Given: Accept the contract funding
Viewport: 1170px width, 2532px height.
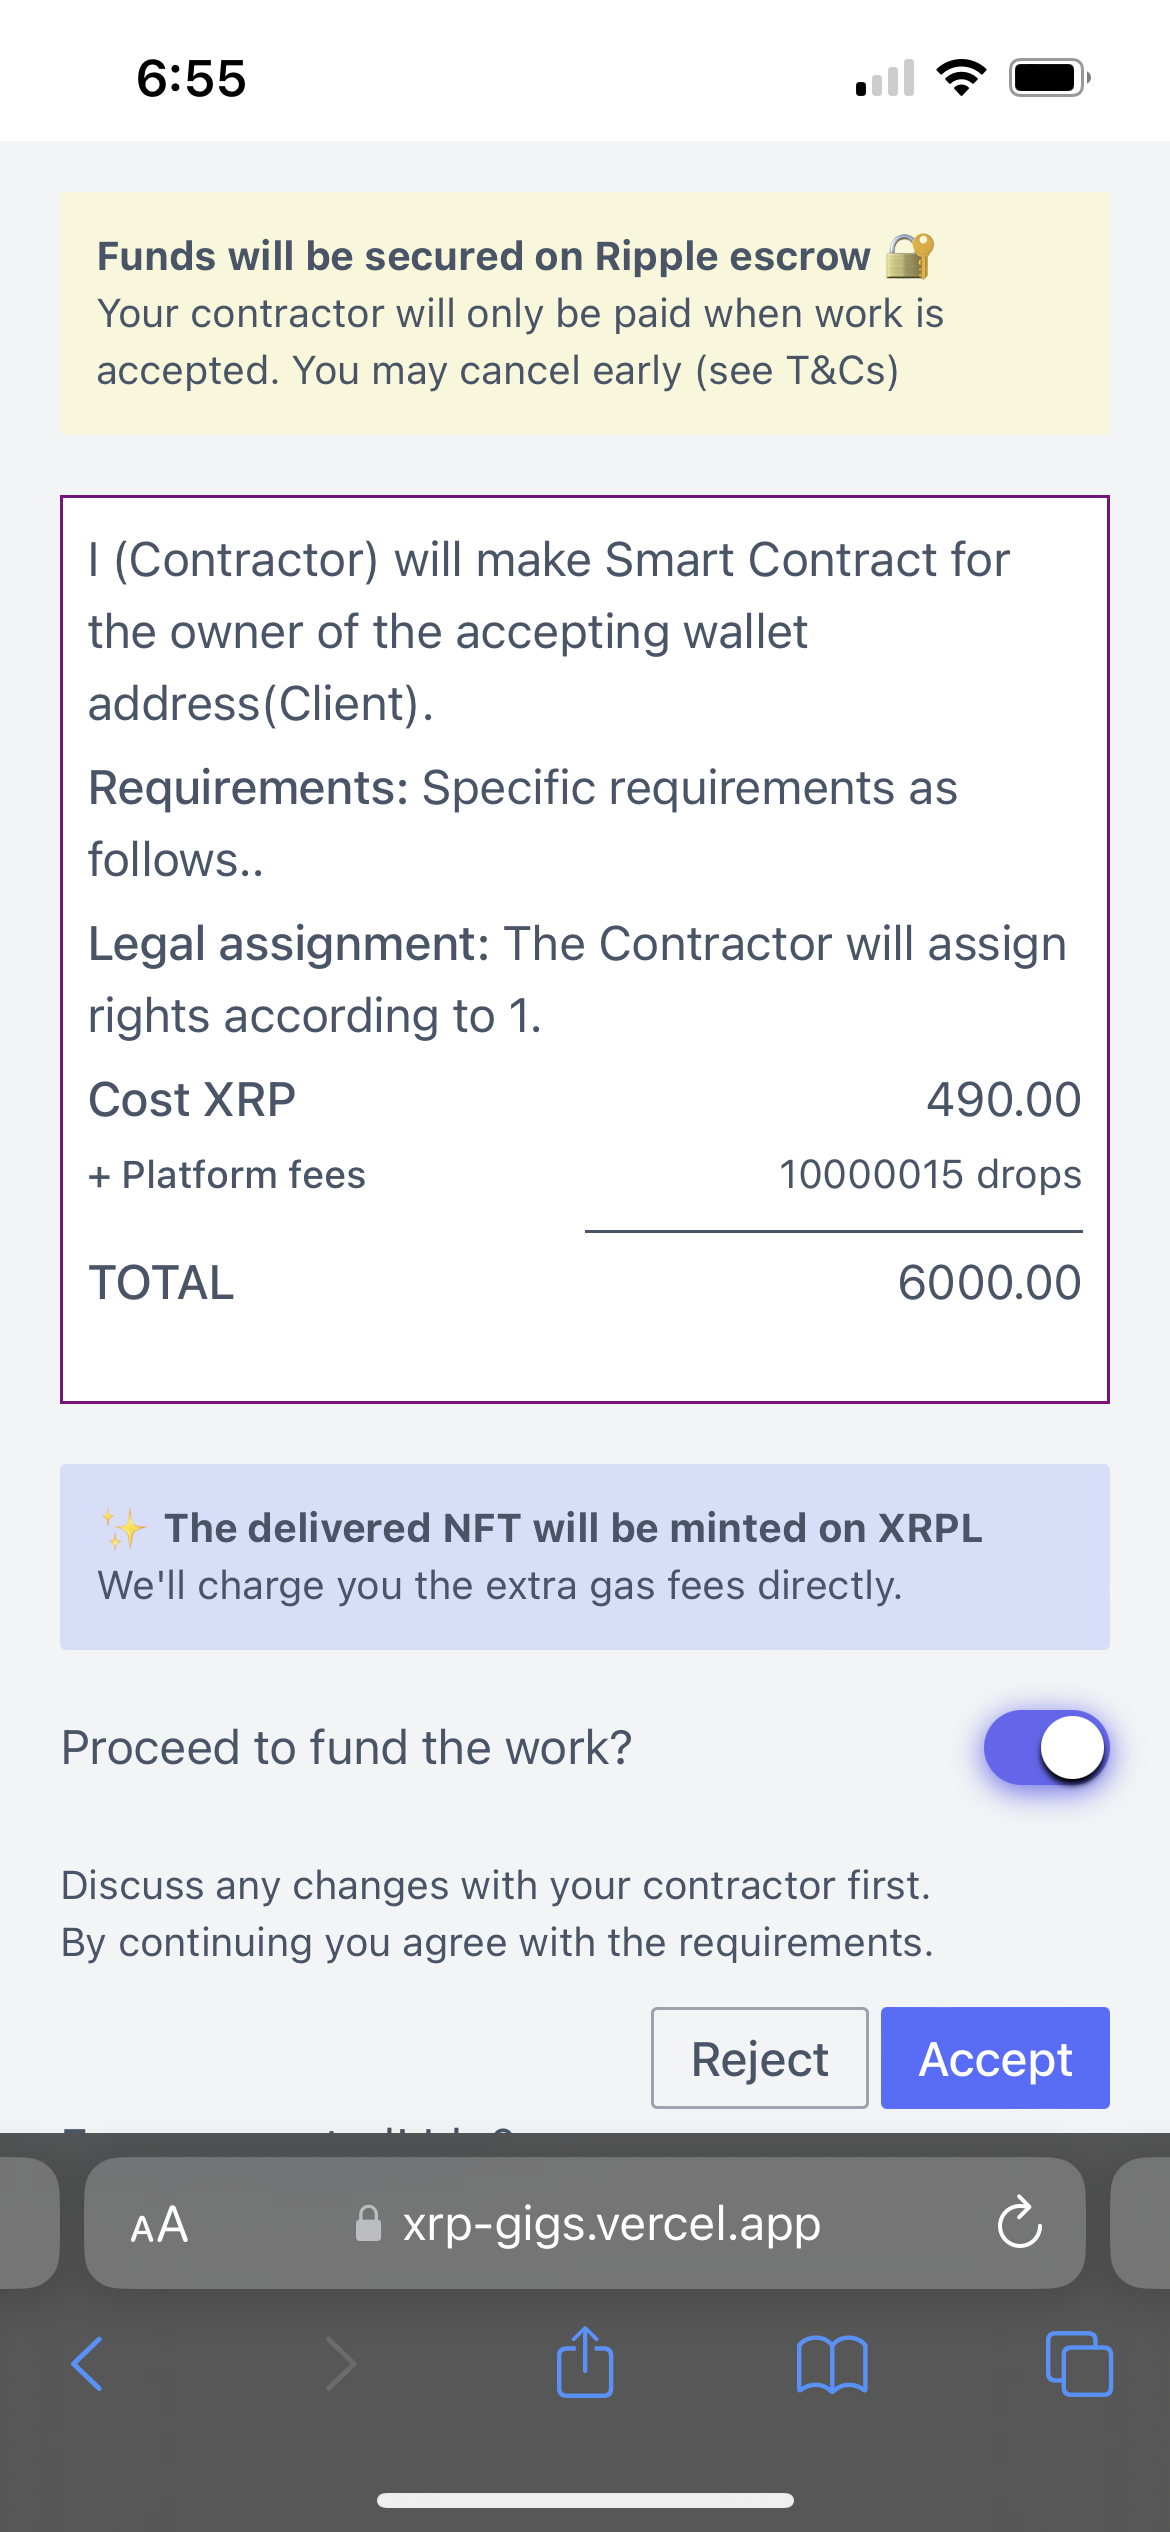Looking at the screenshot, I should coord(995,2058).
